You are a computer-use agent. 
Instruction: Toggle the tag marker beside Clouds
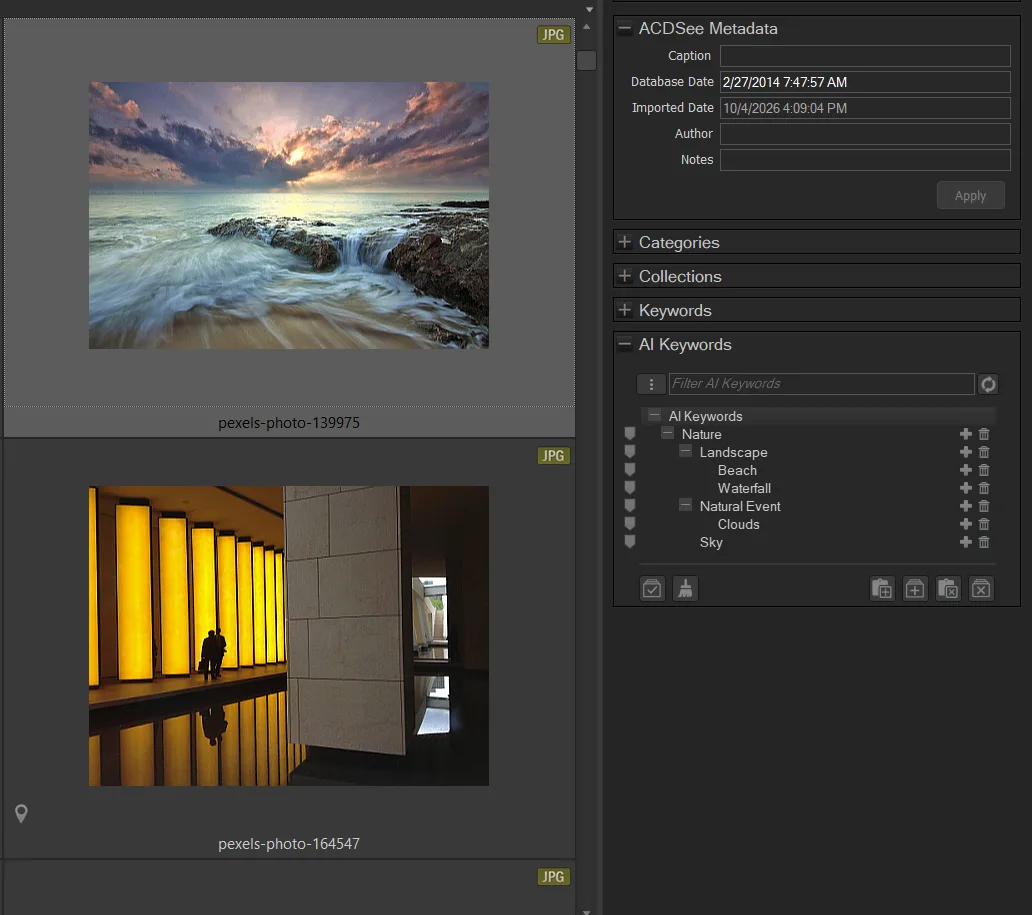point(630,523)
